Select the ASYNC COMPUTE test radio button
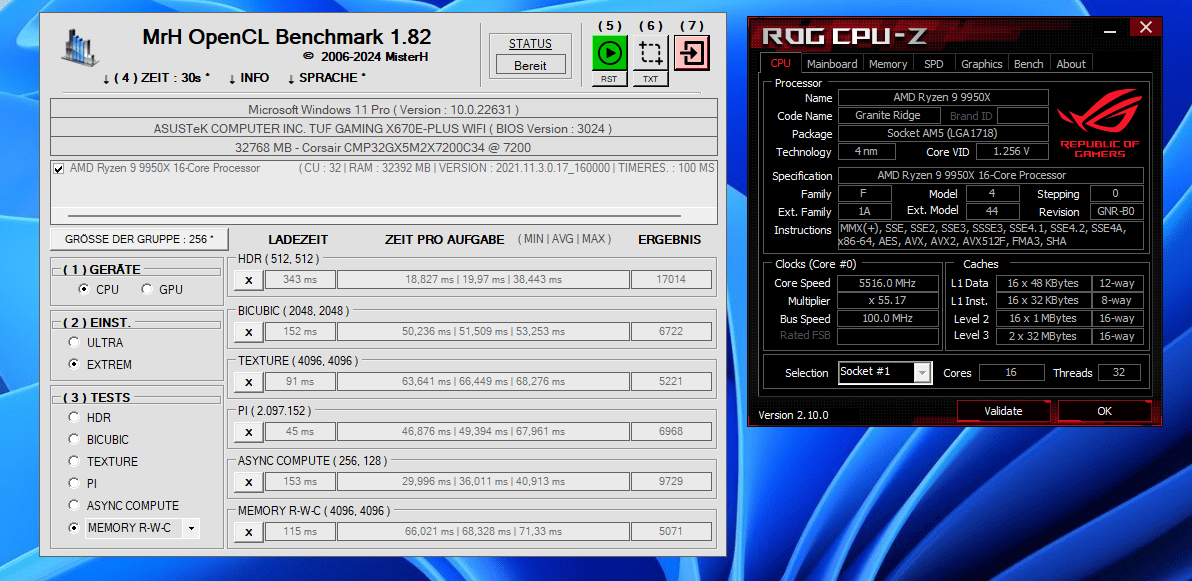1192x581 pixels. click(74, 505)
